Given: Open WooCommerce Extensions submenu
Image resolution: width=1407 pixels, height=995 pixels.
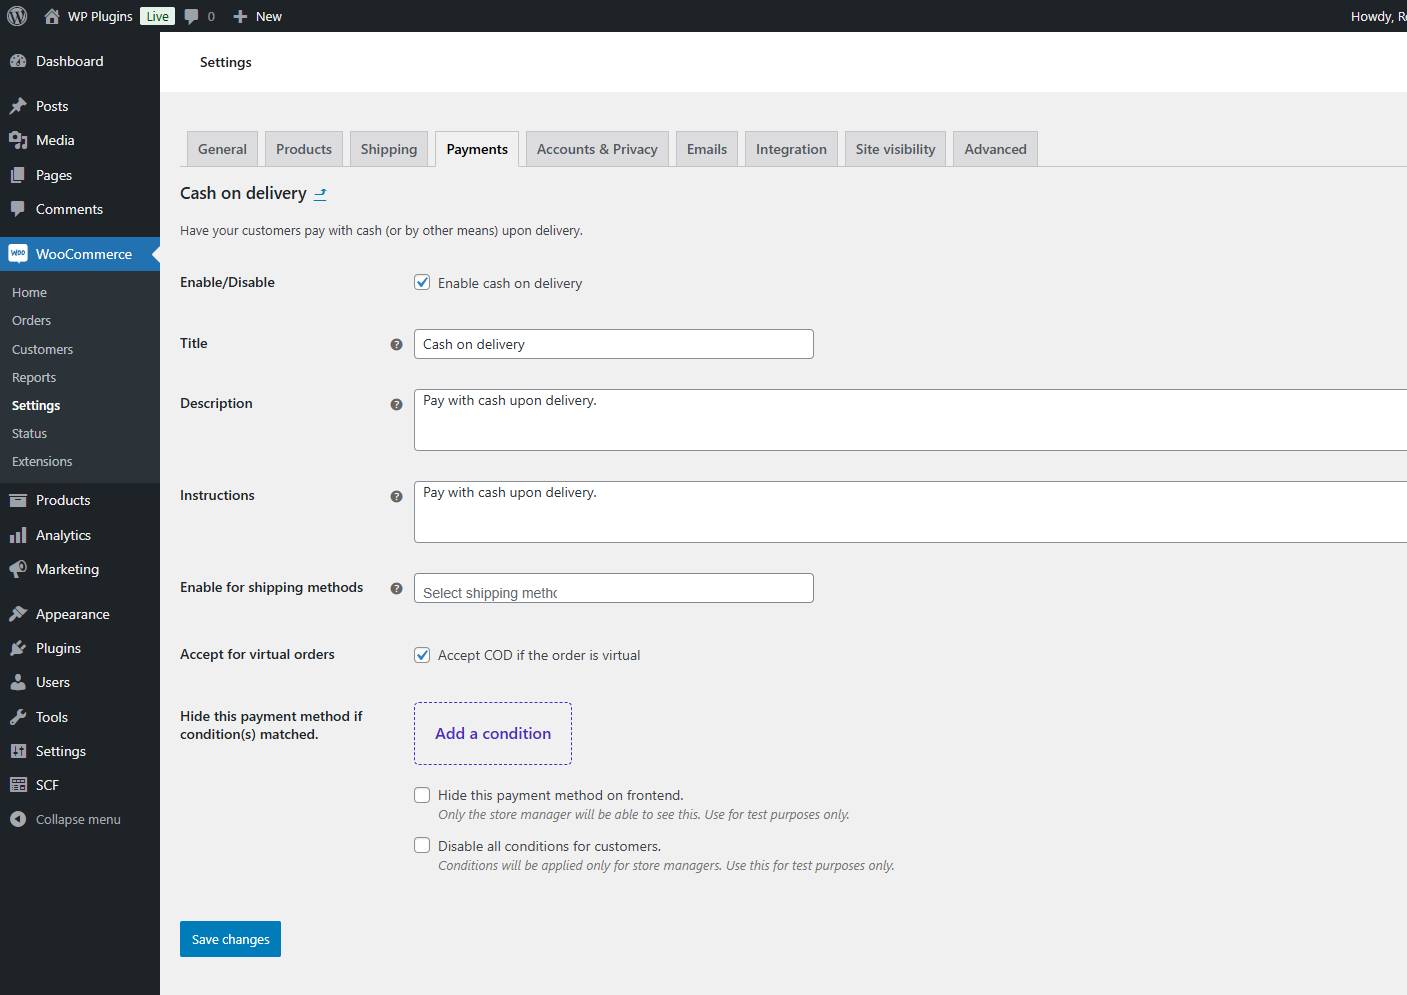Looking at the screenshot, I should tap(42, 461).
